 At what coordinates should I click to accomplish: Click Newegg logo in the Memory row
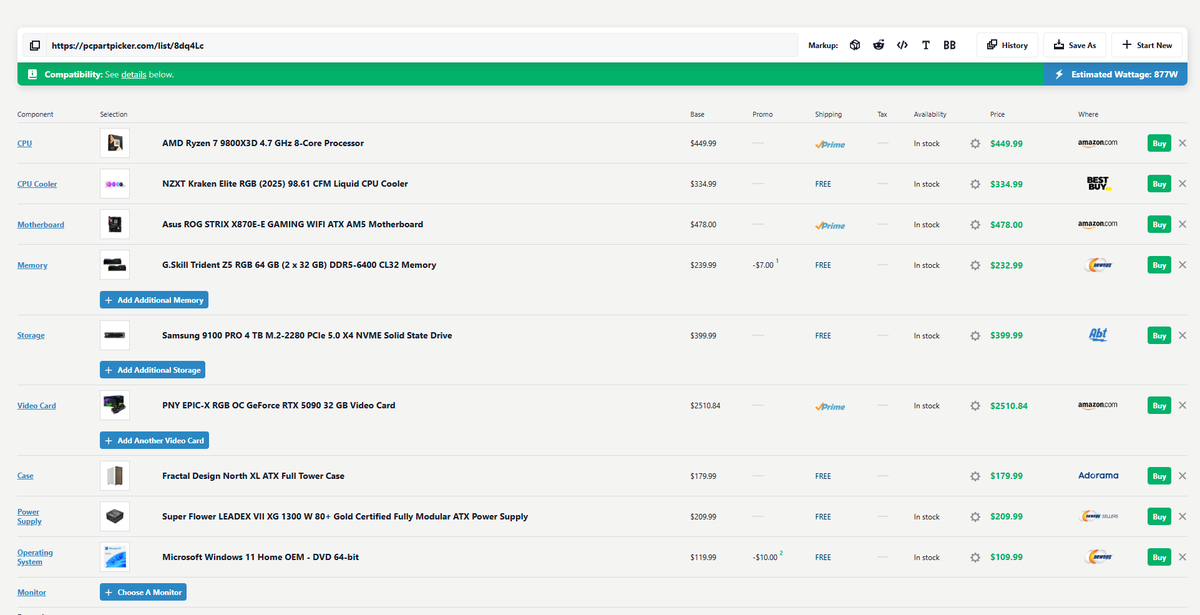(x=1098, y=265)
